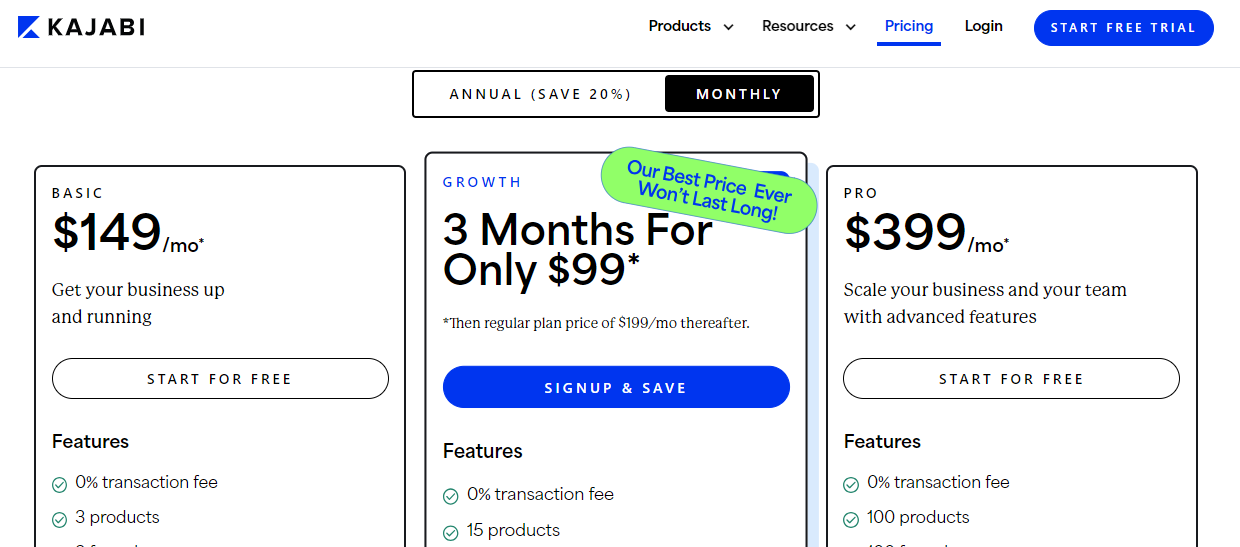Click the checkmark beside Pro 0% transaction fee
The image size is (1240, 547).
851,485
